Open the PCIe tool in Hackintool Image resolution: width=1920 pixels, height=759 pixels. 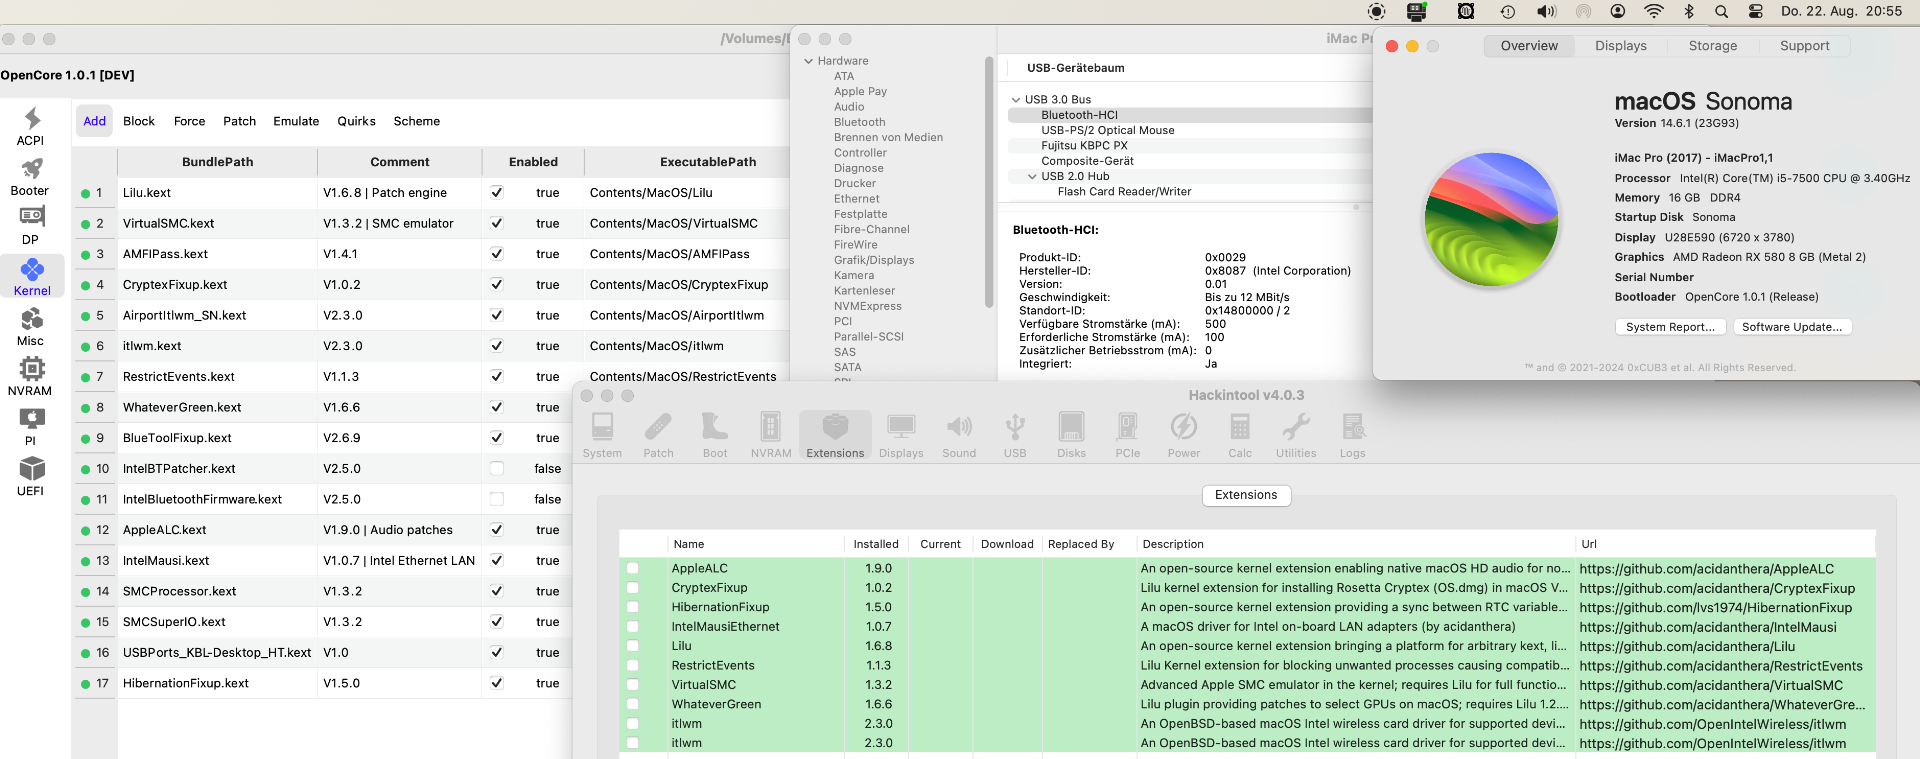tap(1127, 428)
